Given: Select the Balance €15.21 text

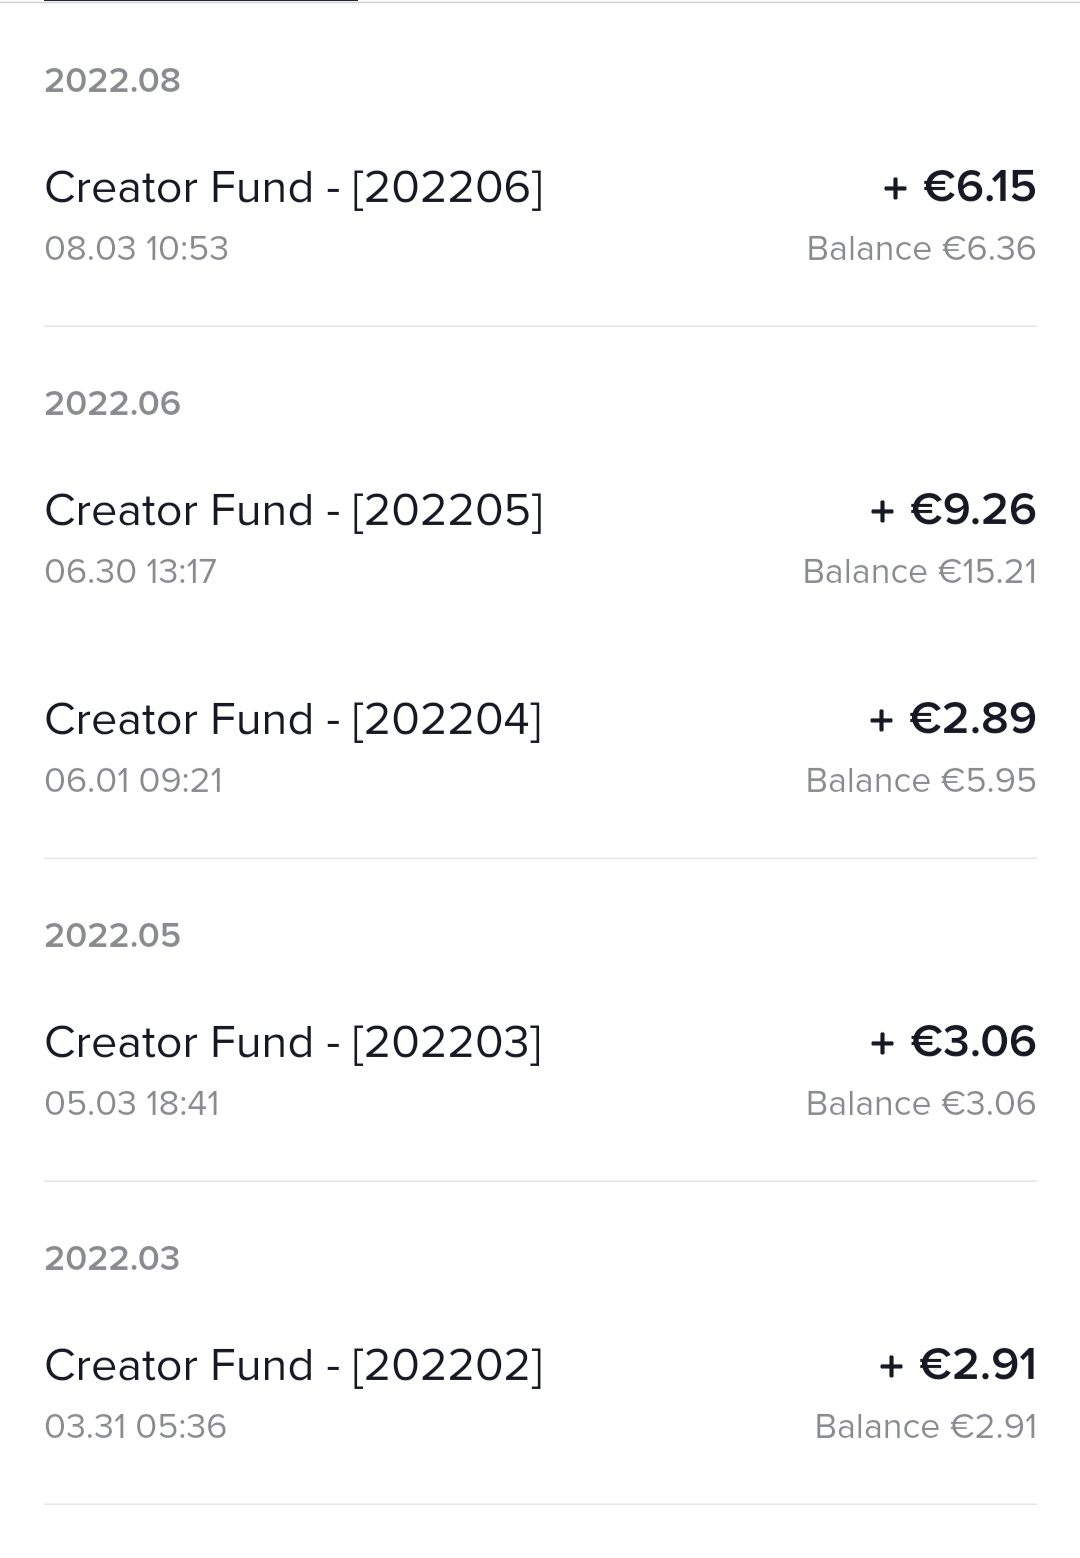Looking at the screenshot, I should coord(919,572).
